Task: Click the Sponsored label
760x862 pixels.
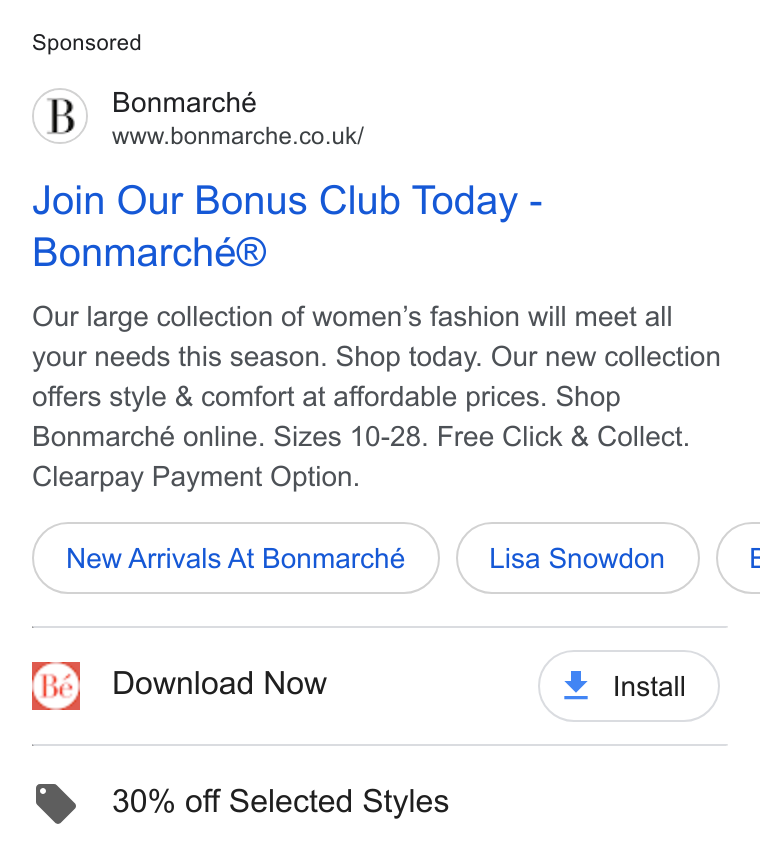Action: coord(87,43)
